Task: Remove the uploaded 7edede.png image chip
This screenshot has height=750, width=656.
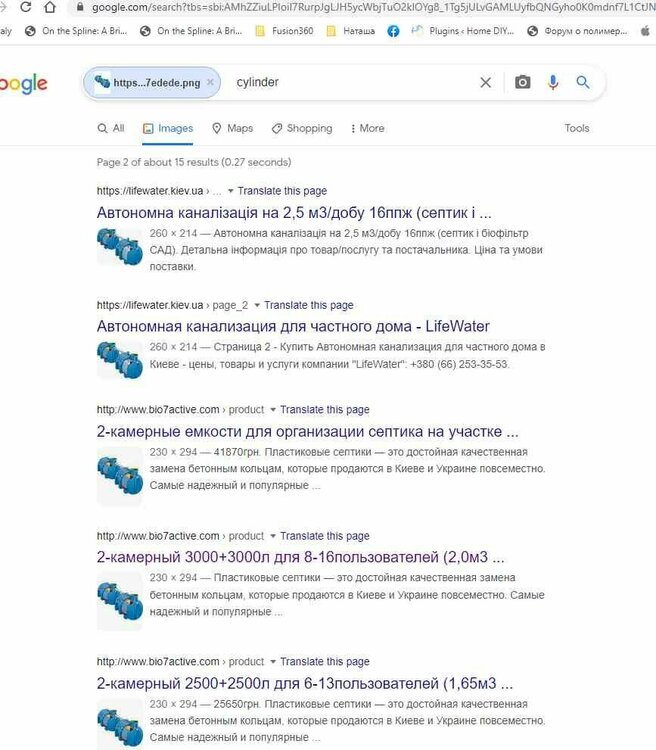Action: pyautogui.click(x=210, y=82)
